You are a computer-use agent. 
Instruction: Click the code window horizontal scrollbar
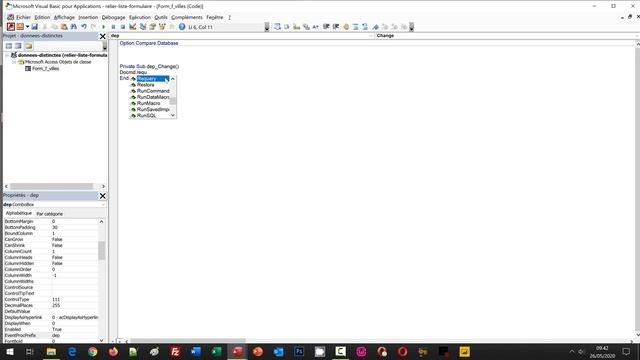point(188,341)
